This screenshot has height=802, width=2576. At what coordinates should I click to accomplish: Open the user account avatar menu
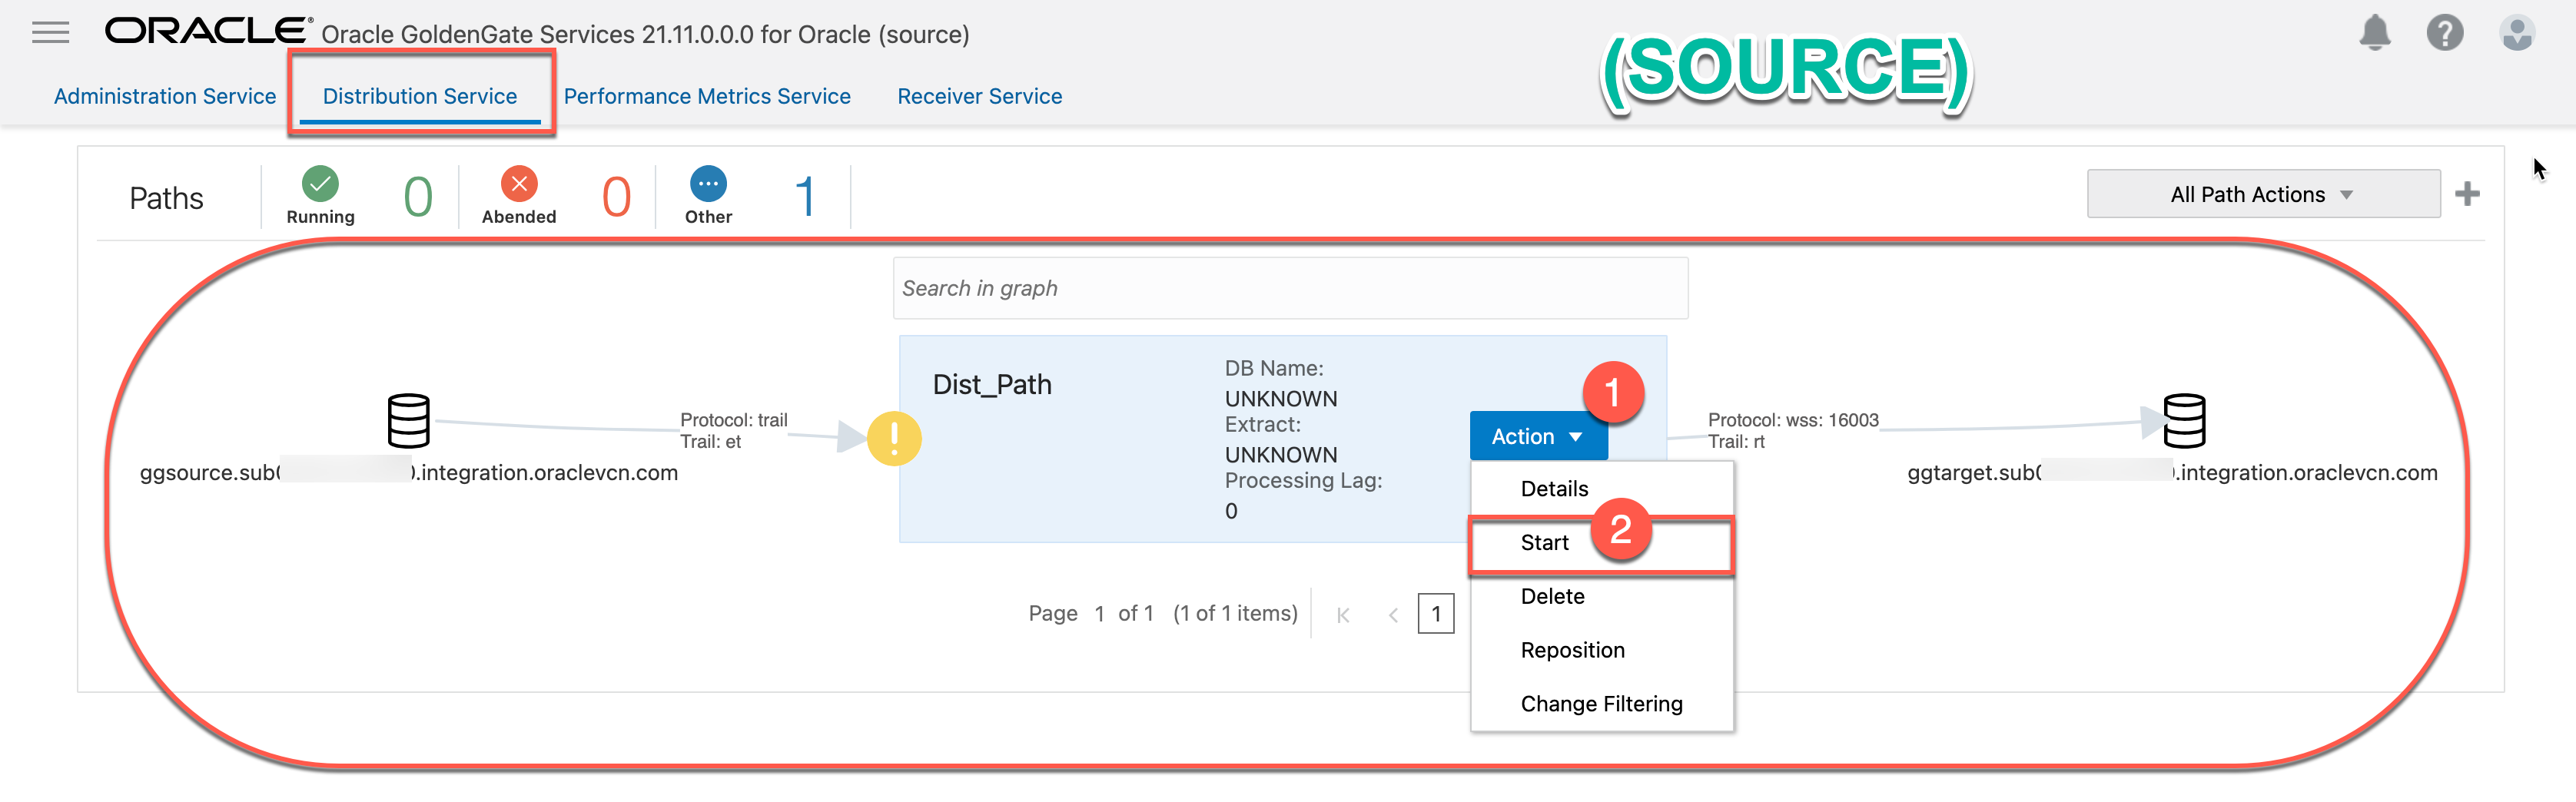[x=2516, y=33]
